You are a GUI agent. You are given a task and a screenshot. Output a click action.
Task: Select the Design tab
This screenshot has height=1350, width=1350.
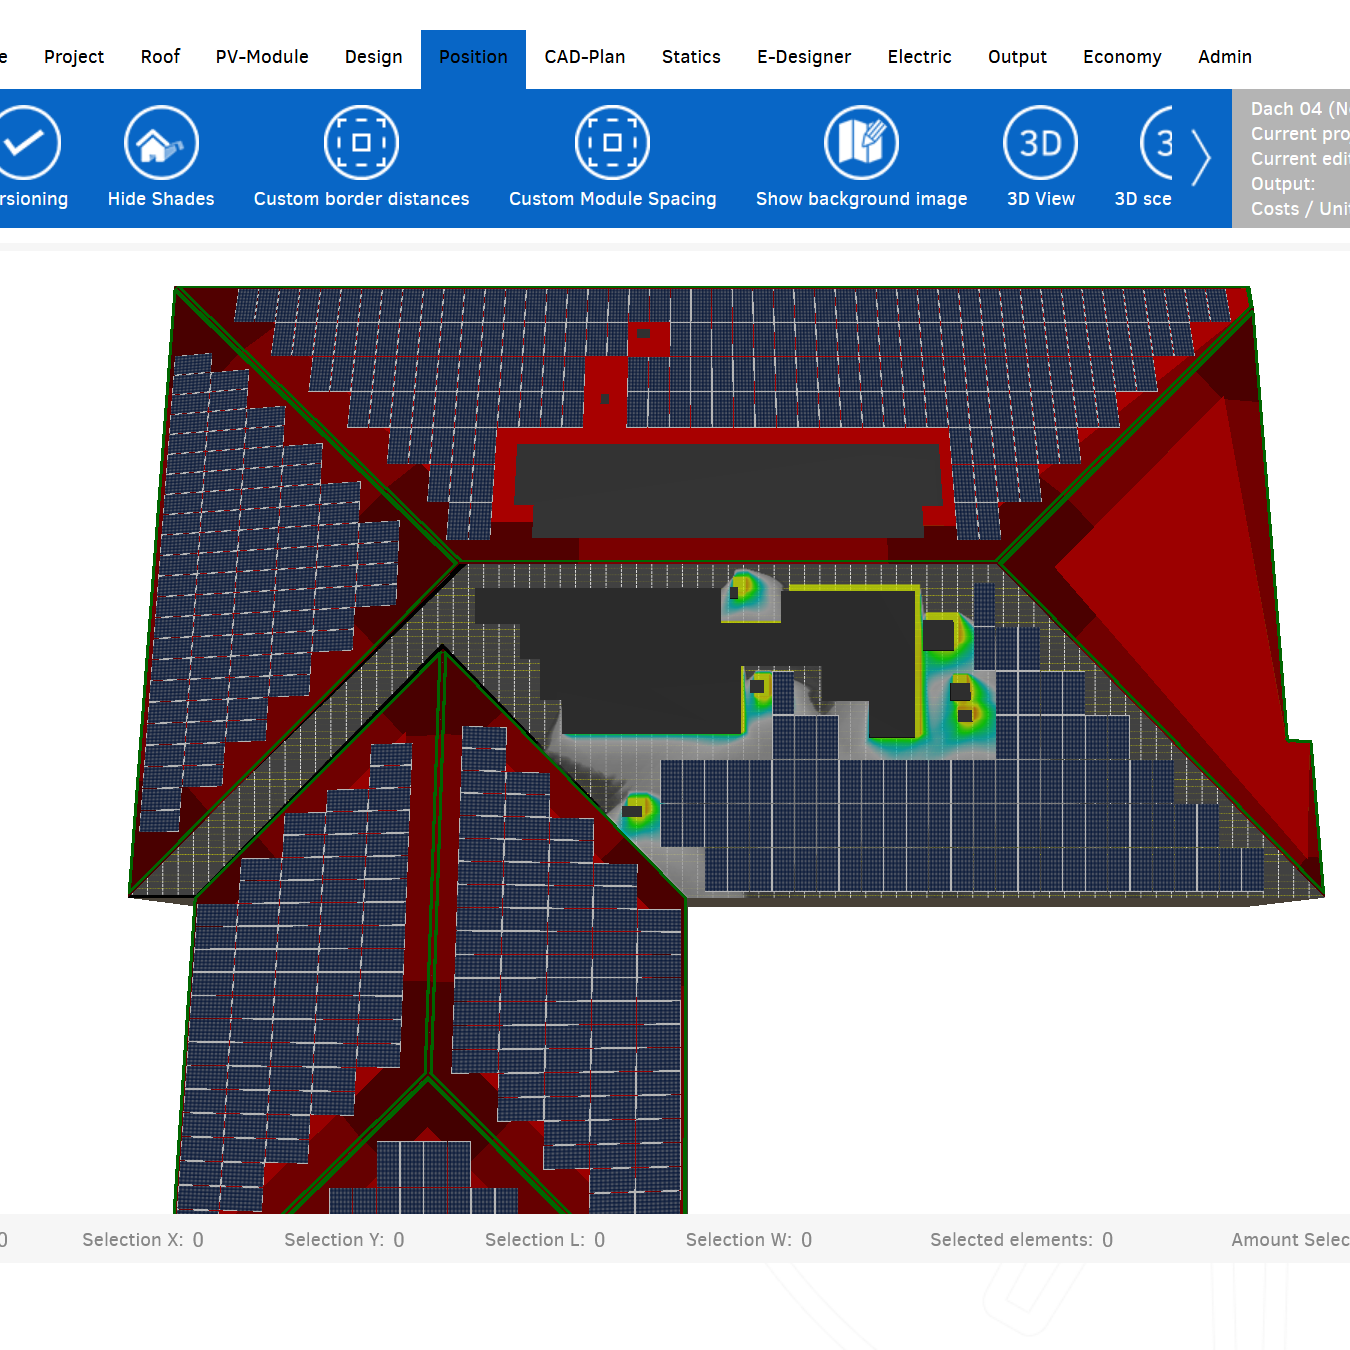(x=373, y=57)
